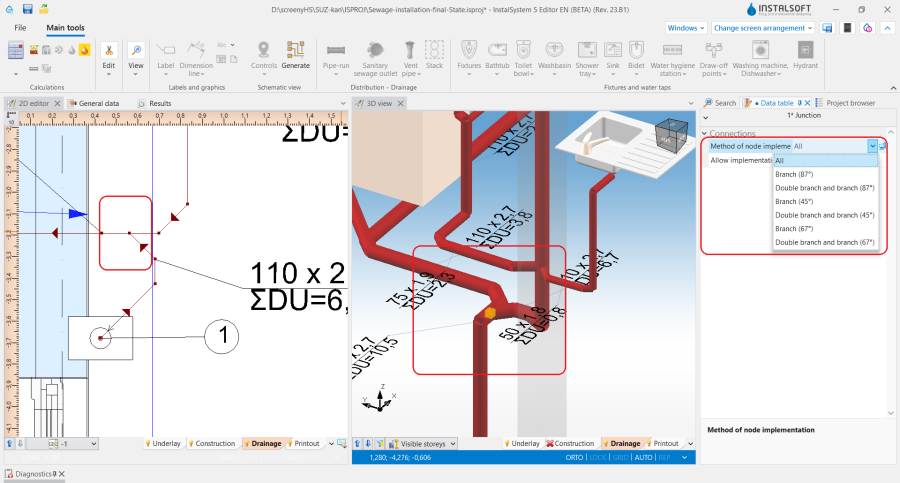Toggle Underlay layer in 3D view
The height and width of the screenshot is (483, 900).
pyautogui.click(x=522, y=443)
